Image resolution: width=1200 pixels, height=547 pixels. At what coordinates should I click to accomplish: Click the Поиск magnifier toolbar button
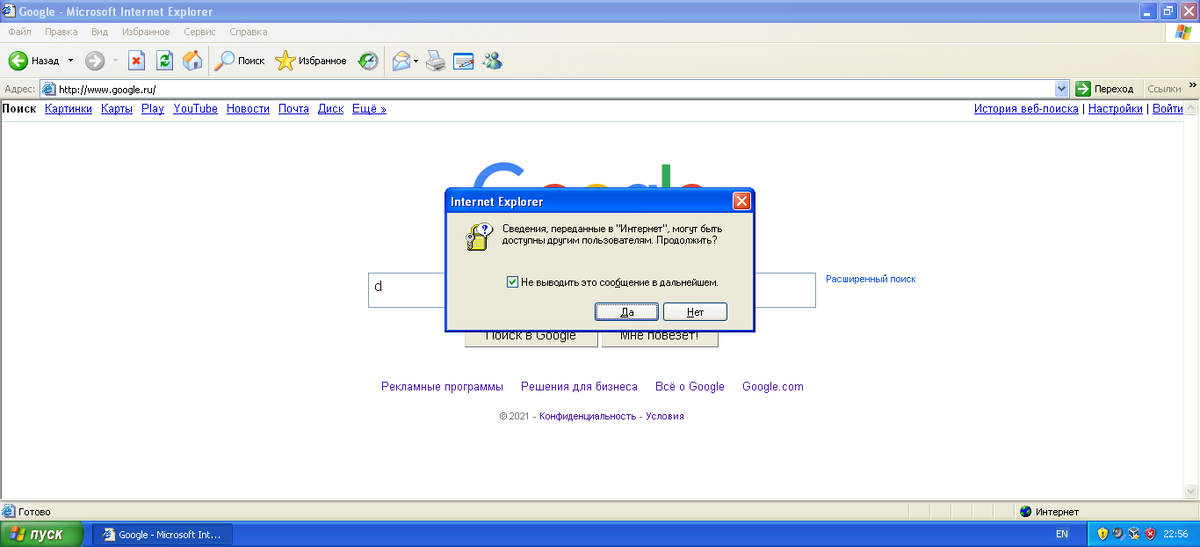[241, 61]
